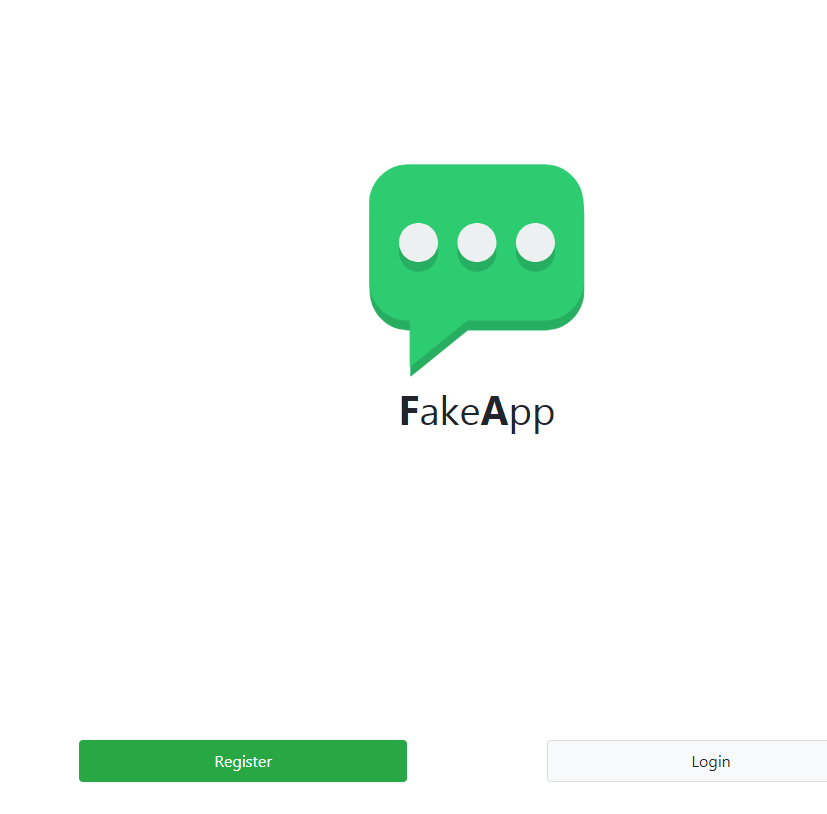Image resolution: width=827 pixels, height=814 pixels.
Task: Click the FakeApp title text
Action: tap(477, 413)
